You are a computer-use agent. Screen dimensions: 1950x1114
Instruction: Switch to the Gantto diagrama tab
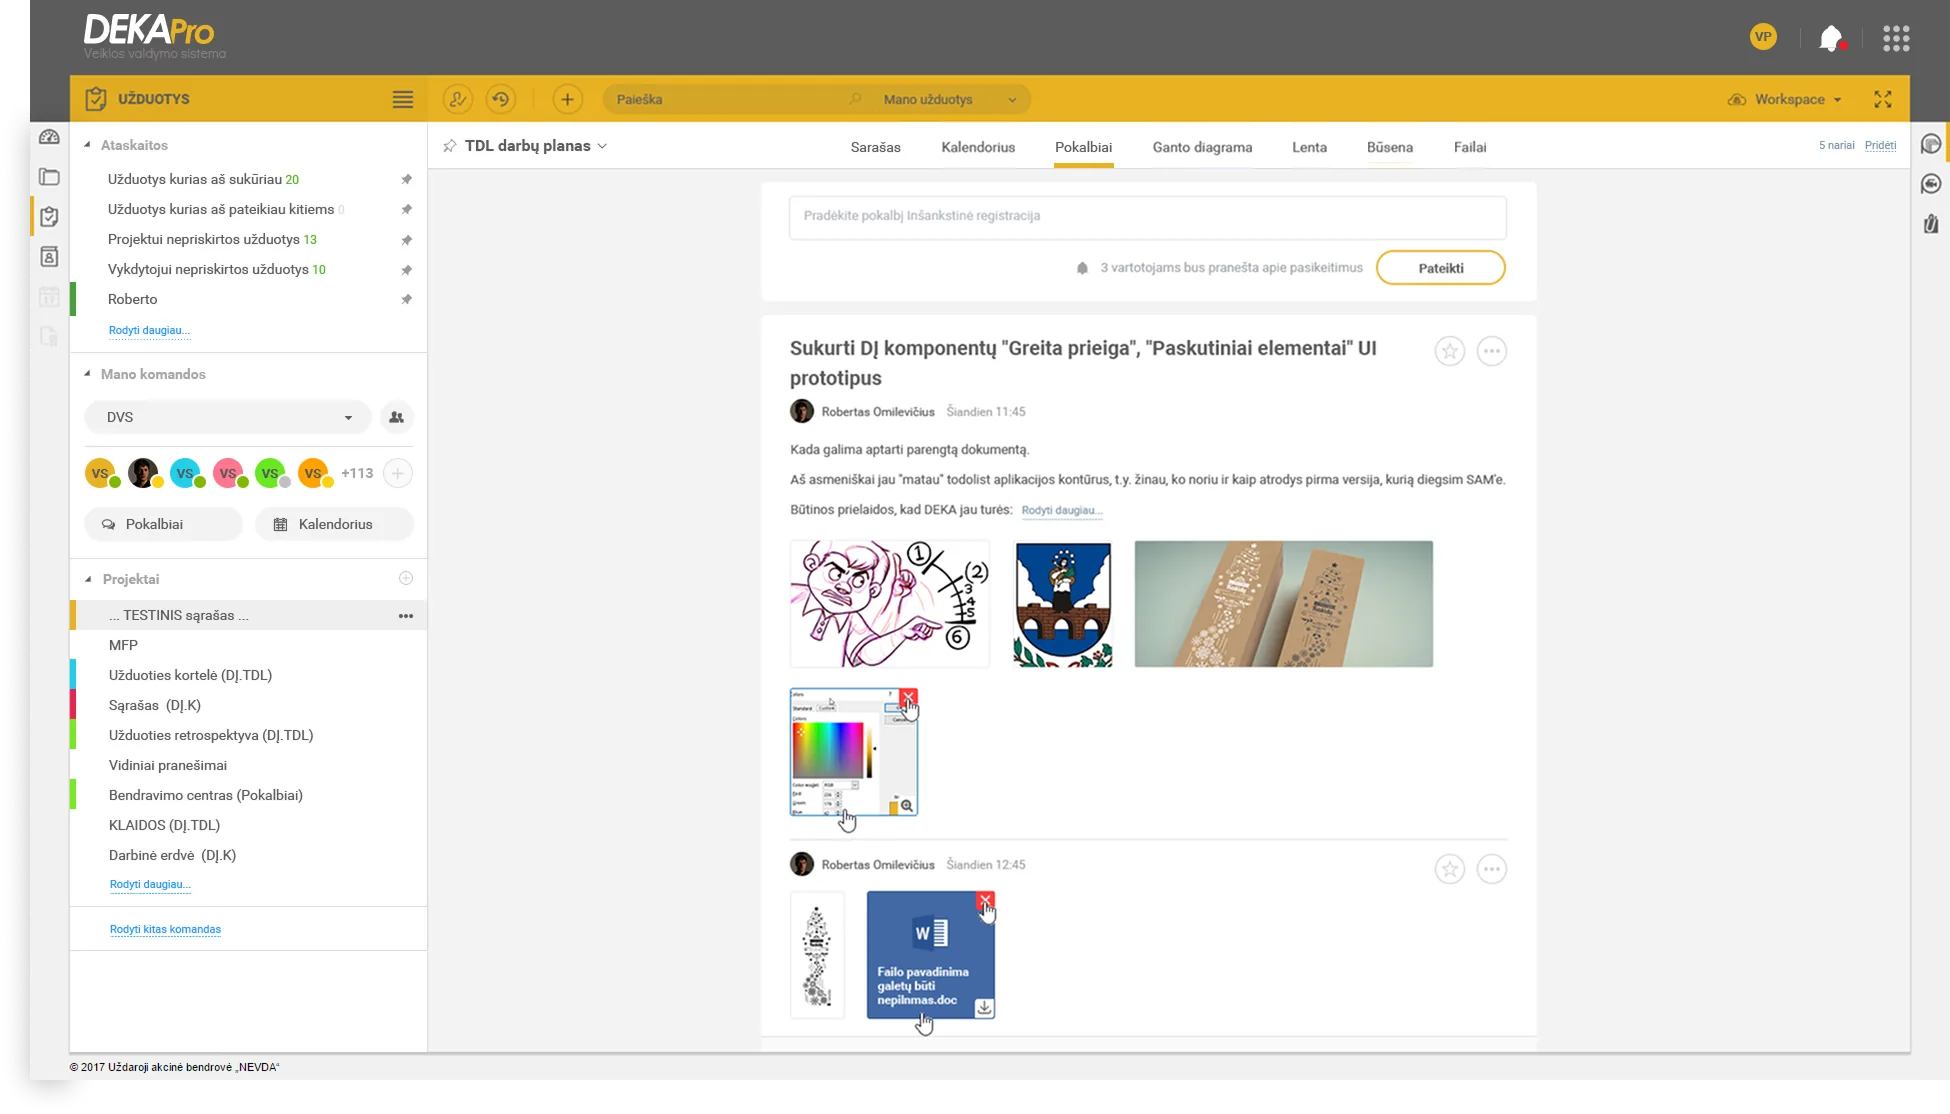[1202, 147]
